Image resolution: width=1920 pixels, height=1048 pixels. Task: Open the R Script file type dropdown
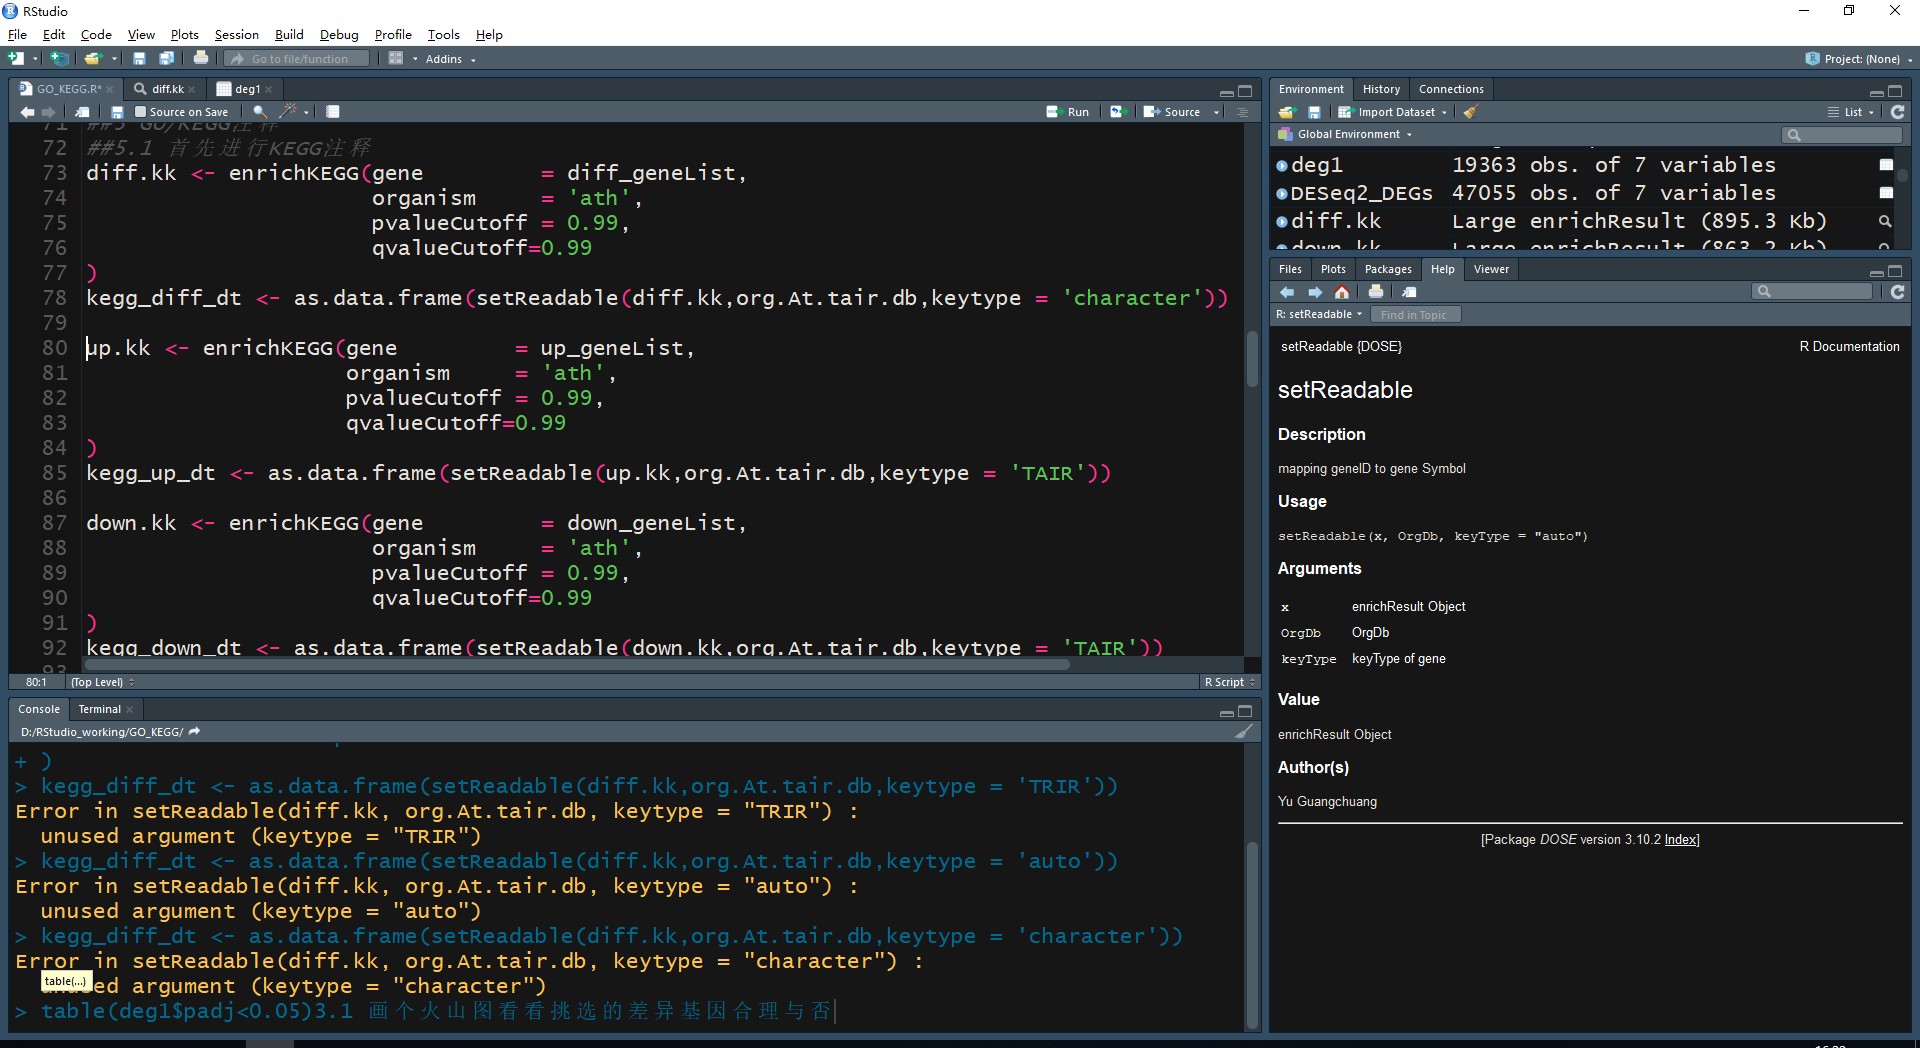[x=1229, y=682]
